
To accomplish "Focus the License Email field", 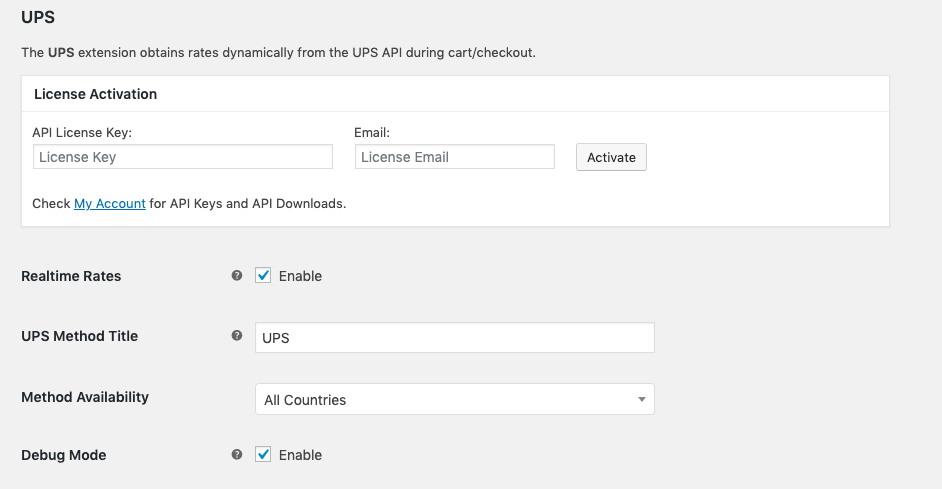I will pos(455,156).
